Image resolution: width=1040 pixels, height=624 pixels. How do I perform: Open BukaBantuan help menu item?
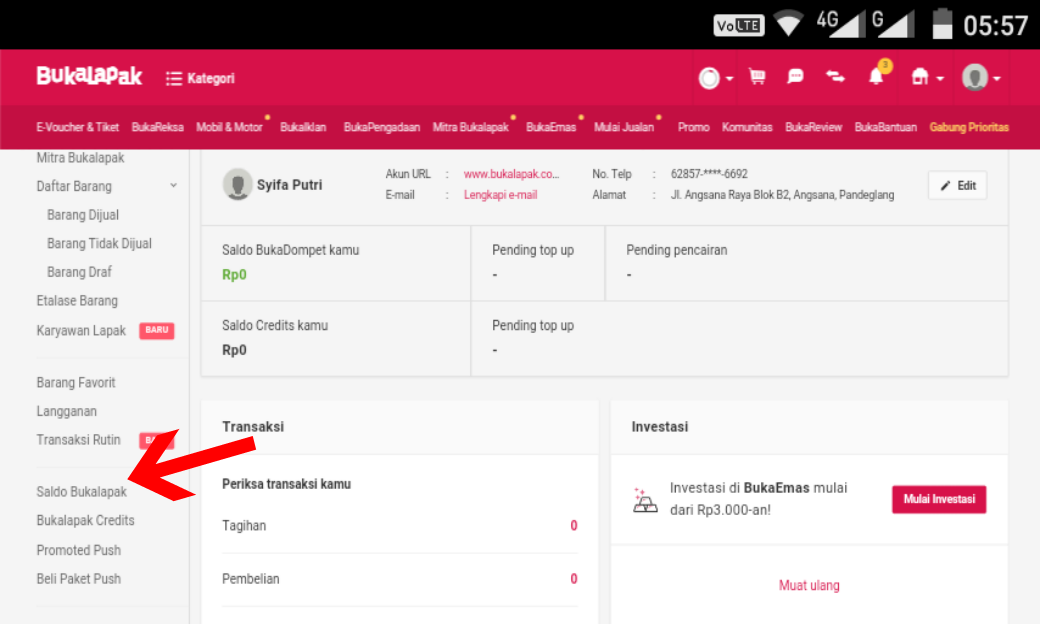pyautogui.click(x=886, y=127)
